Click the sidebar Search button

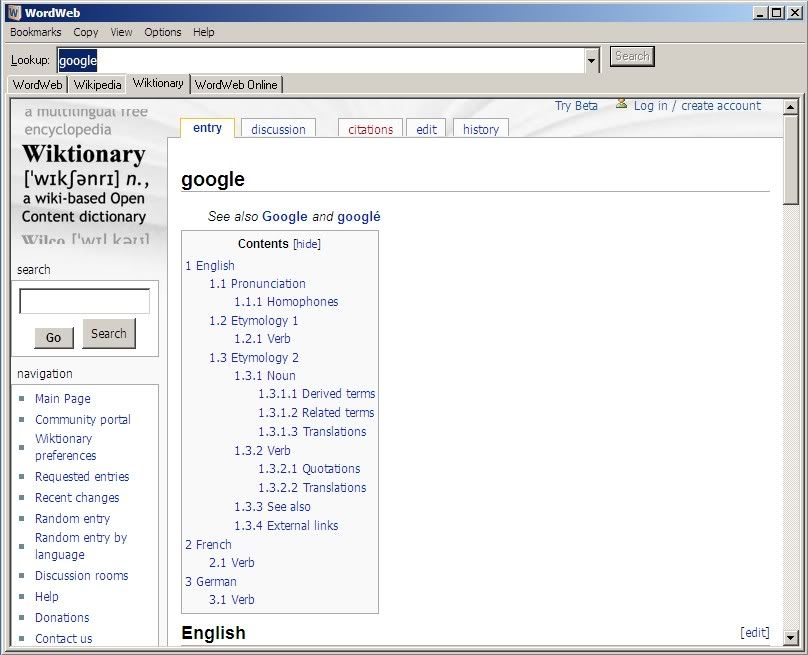[109, 333]
